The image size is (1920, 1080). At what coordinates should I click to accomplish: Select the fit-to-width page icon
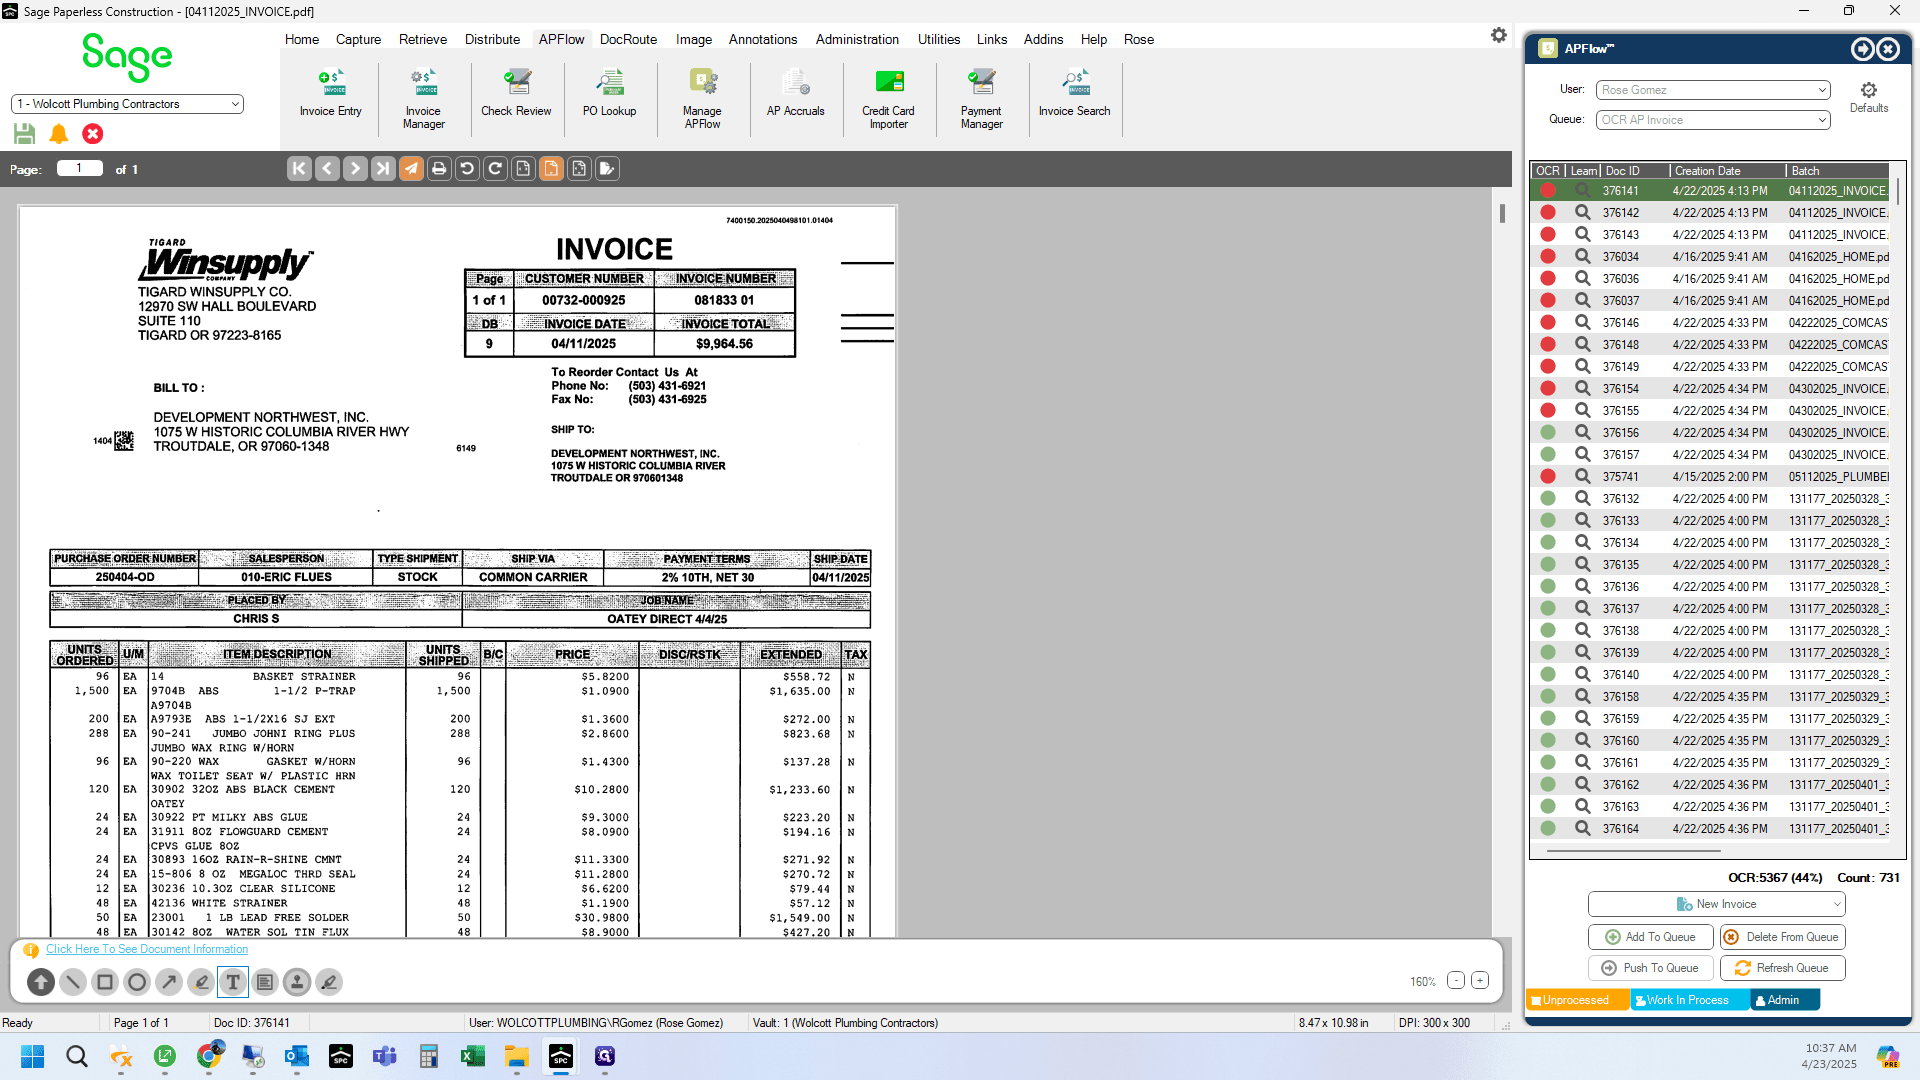click(x=523, y=169)
